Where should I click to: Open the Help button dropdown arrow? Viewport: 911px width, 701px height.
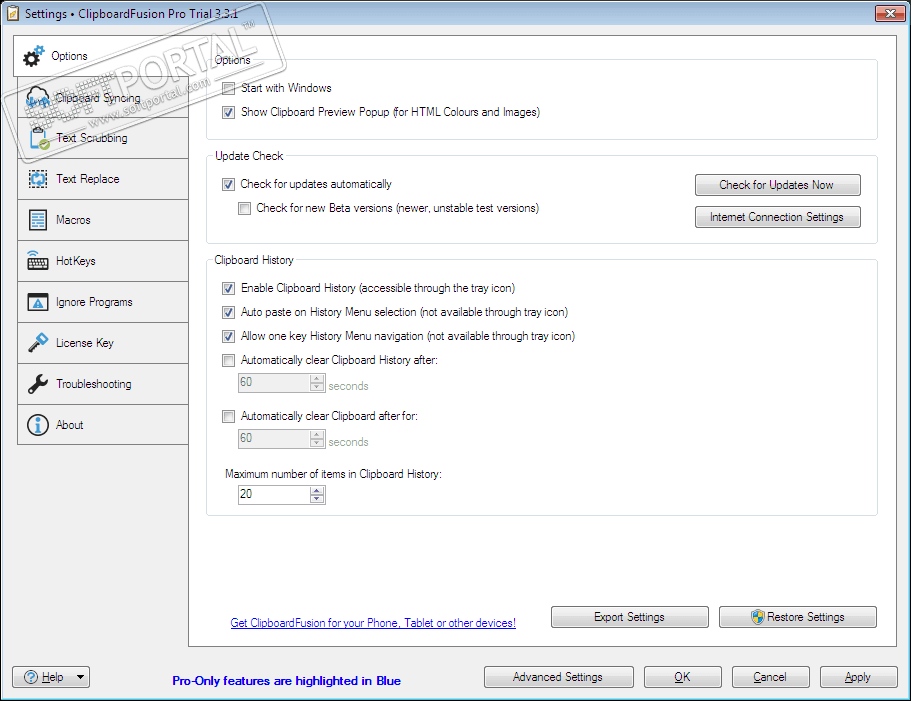[80, 677]
